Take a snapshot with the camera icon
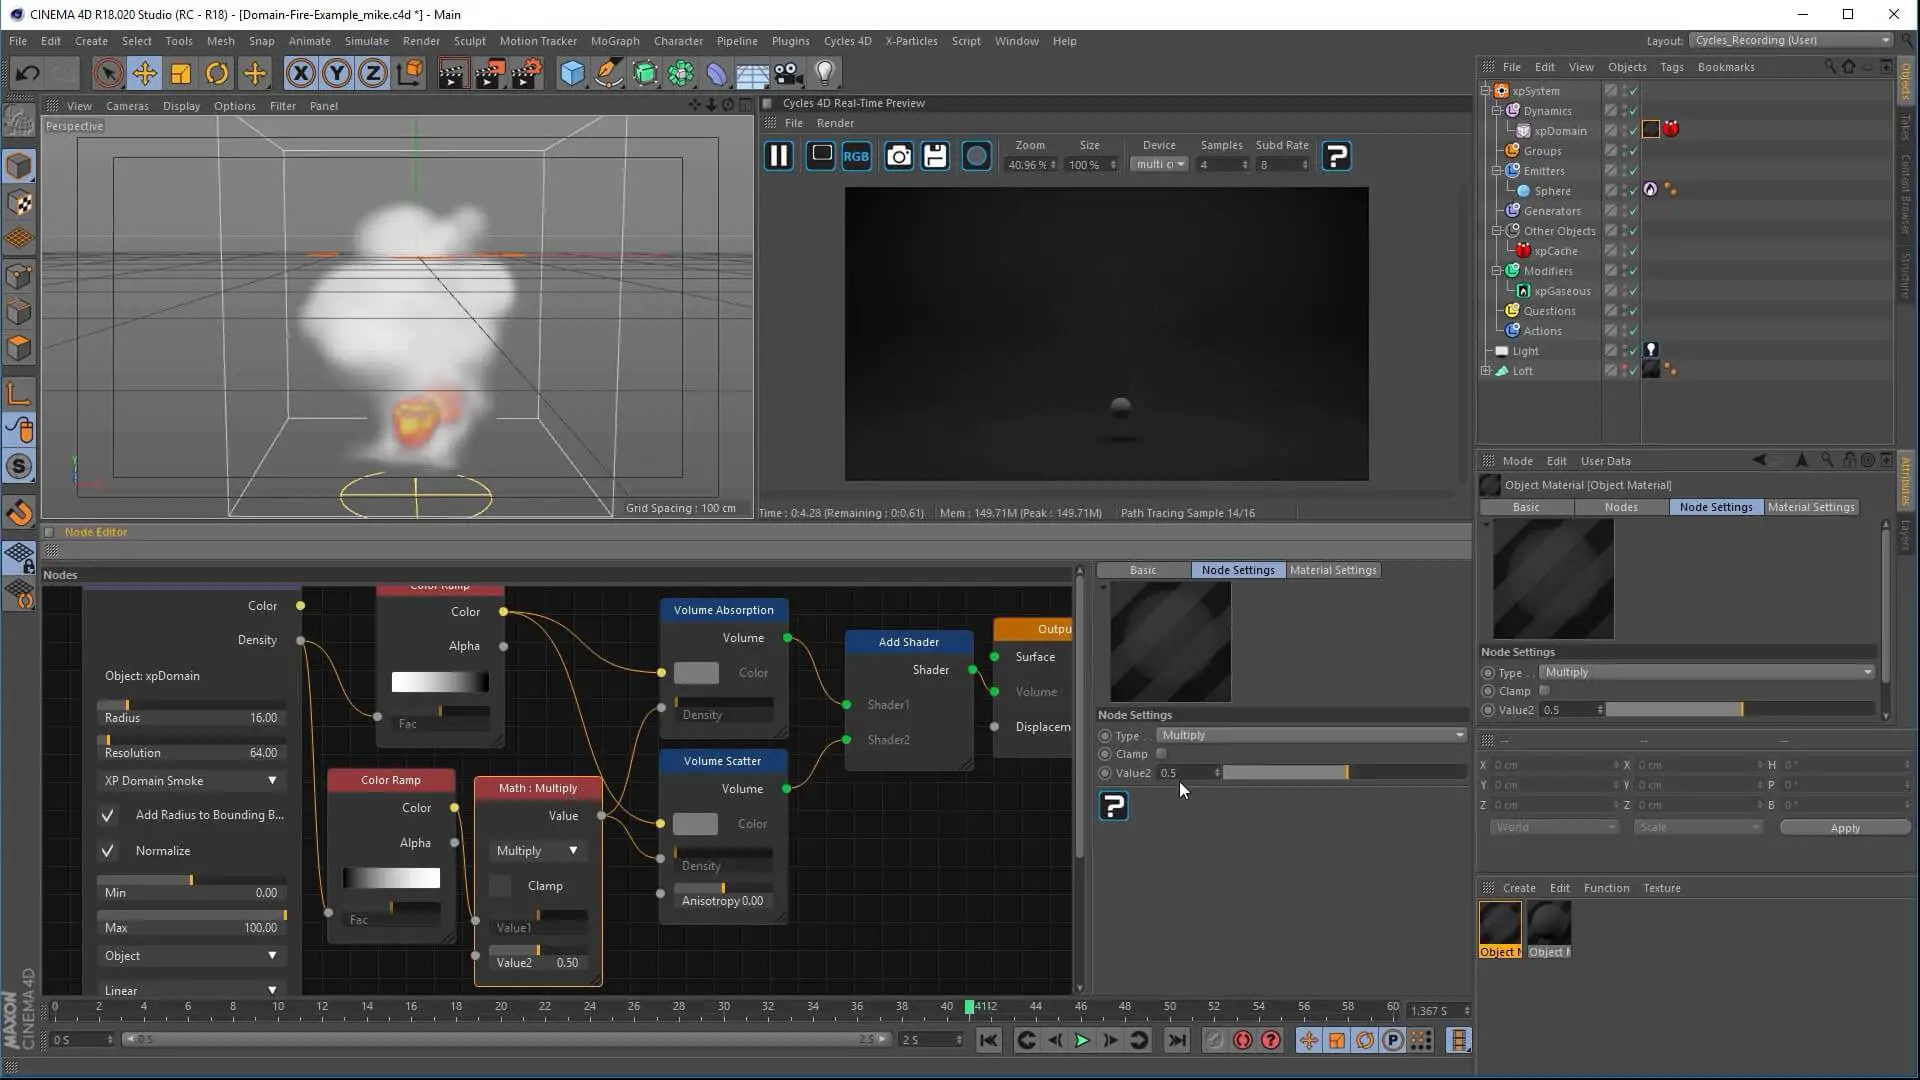 (x=899, y=156)
